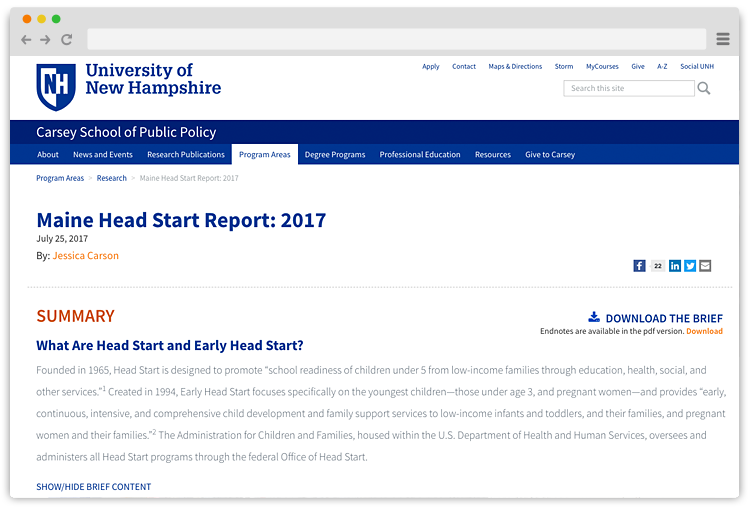Click Program Areas breadcrumb

(x=60, y=178)
